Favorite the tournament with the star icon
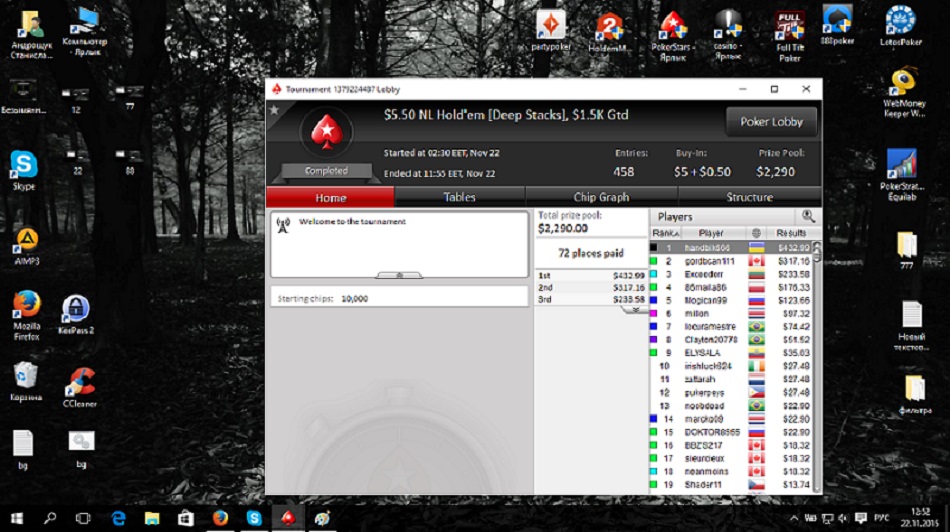Viewport: 950px width, 532px height. pyautogui.click(x=274, y=110)
